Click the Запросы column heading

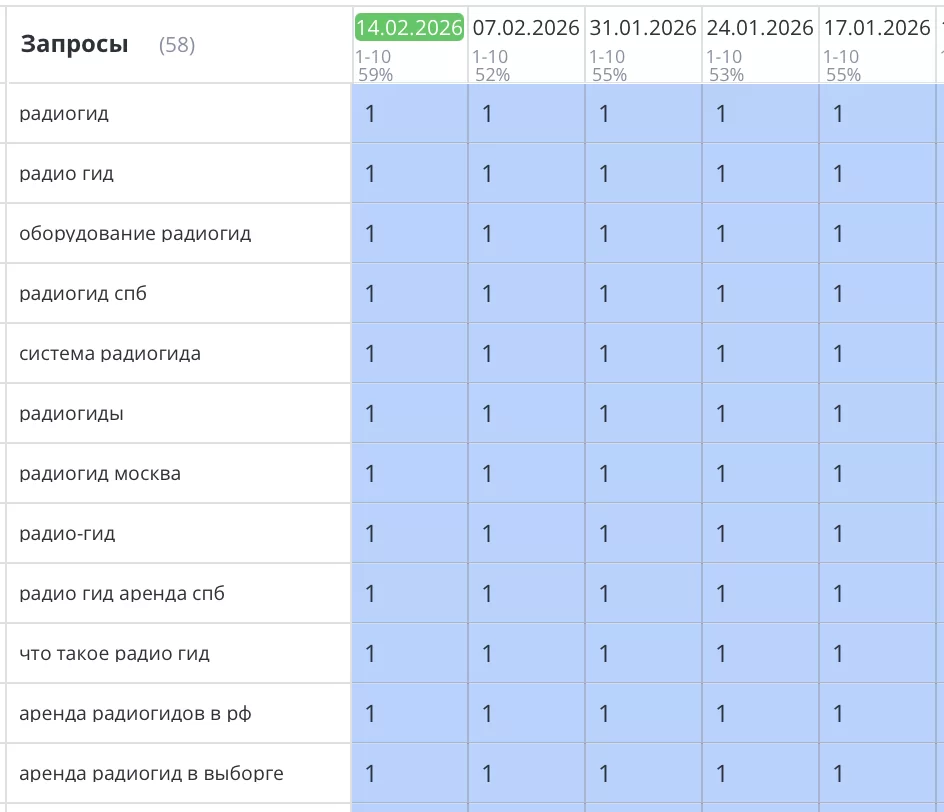74,44
